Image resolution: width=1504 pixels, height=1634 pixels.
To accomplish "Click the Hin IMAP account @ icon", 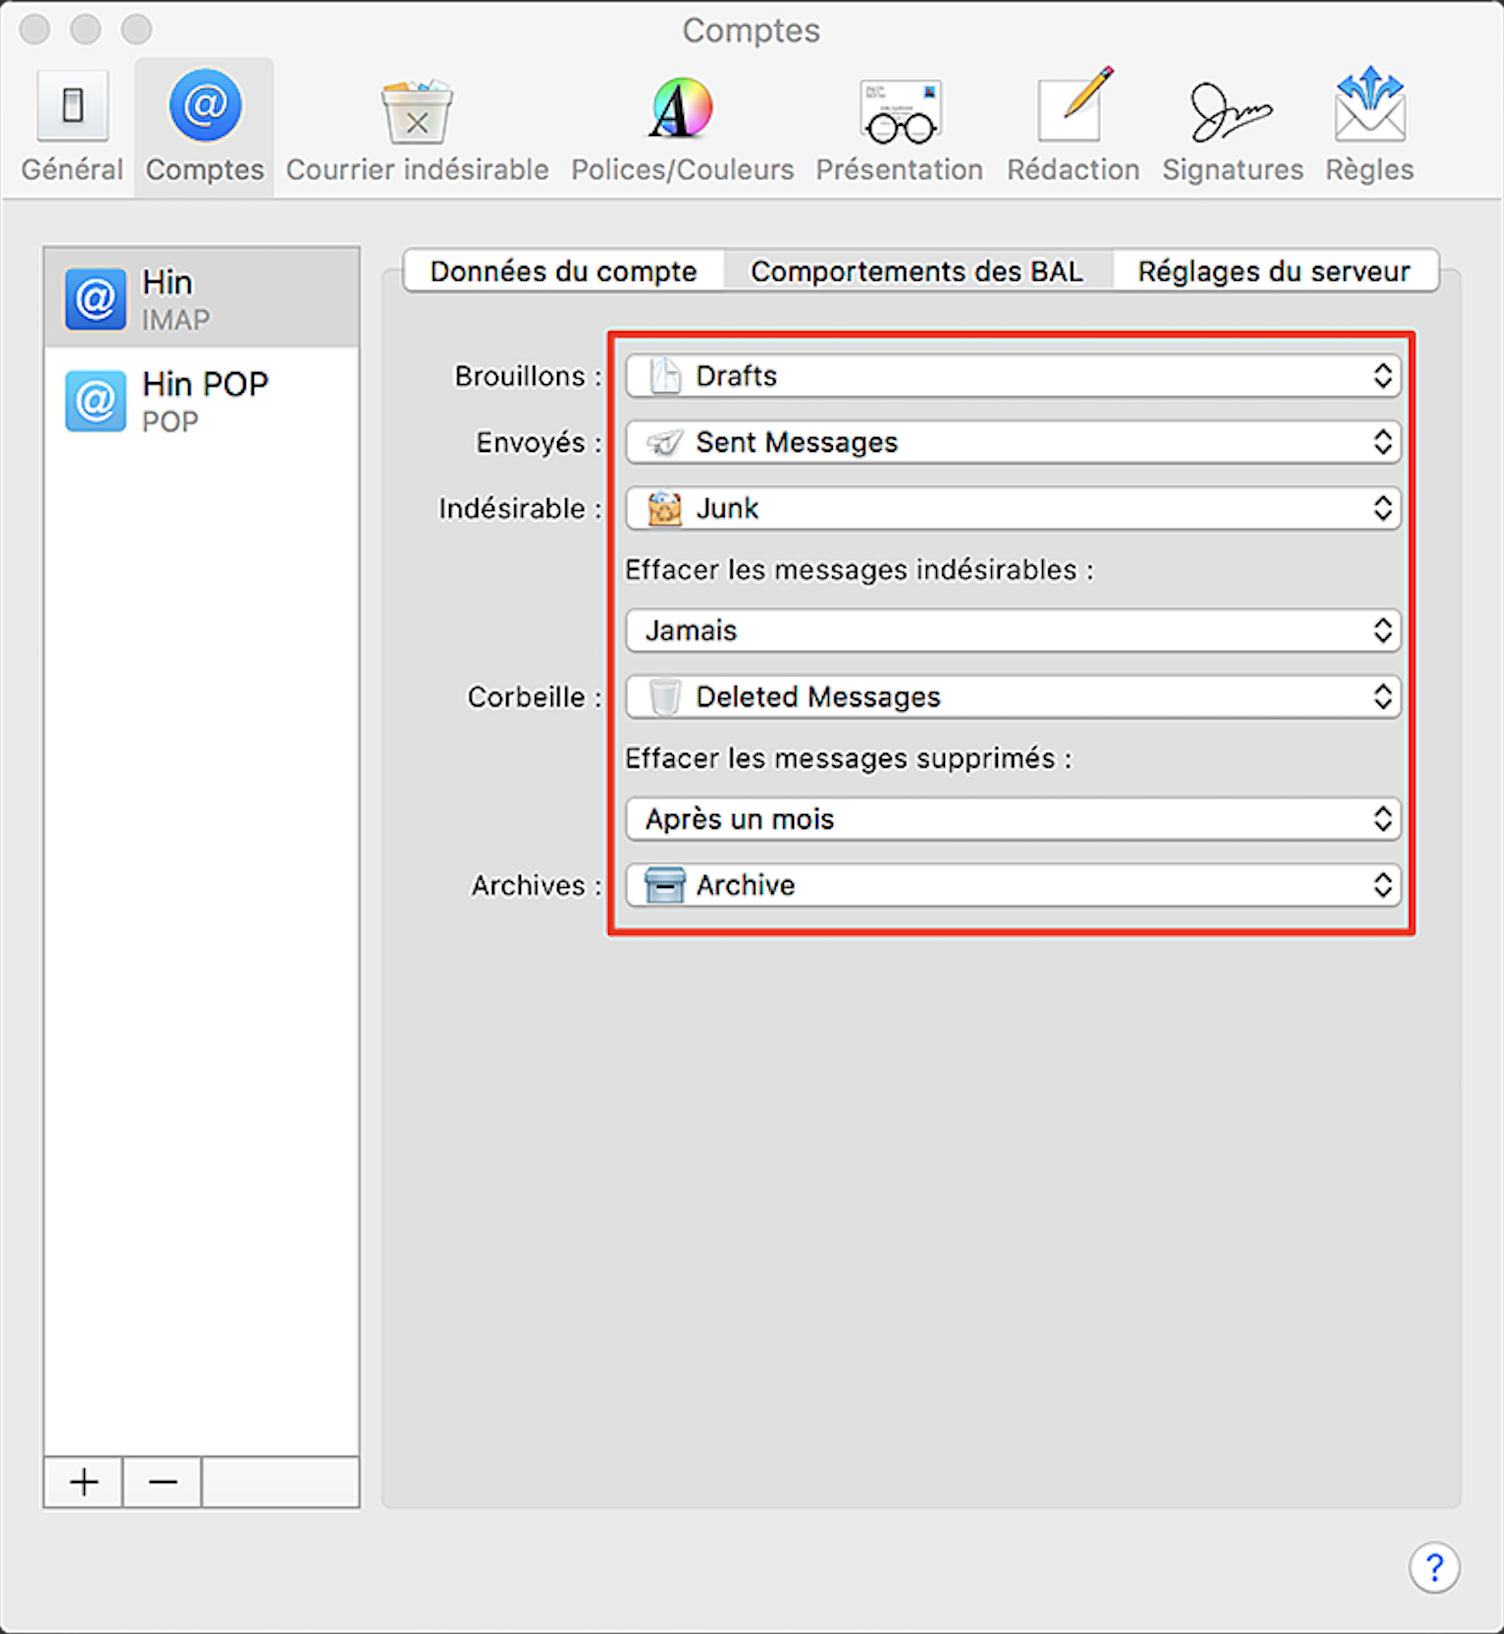I will point(96,298).
